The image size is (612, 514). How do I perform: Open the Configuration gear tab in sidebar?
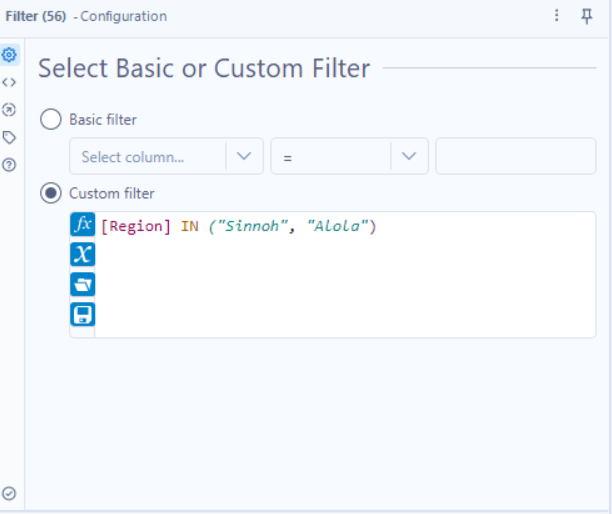click(x=10, y=54)
